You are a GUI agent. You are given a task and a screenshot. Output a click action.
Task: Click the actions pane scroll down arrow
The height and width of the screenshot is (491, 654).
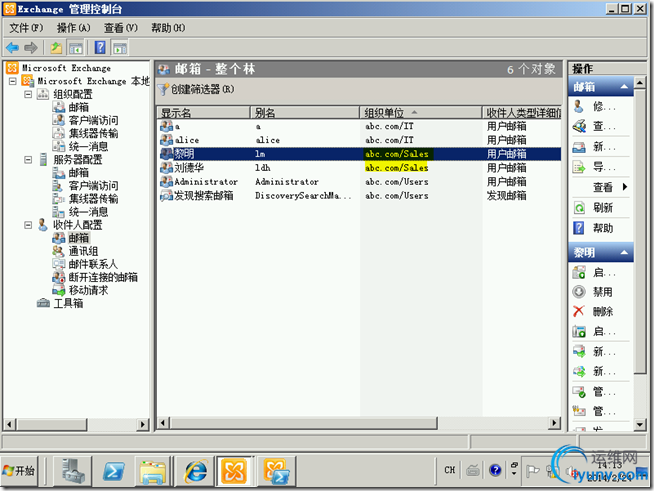click(640, 425)
